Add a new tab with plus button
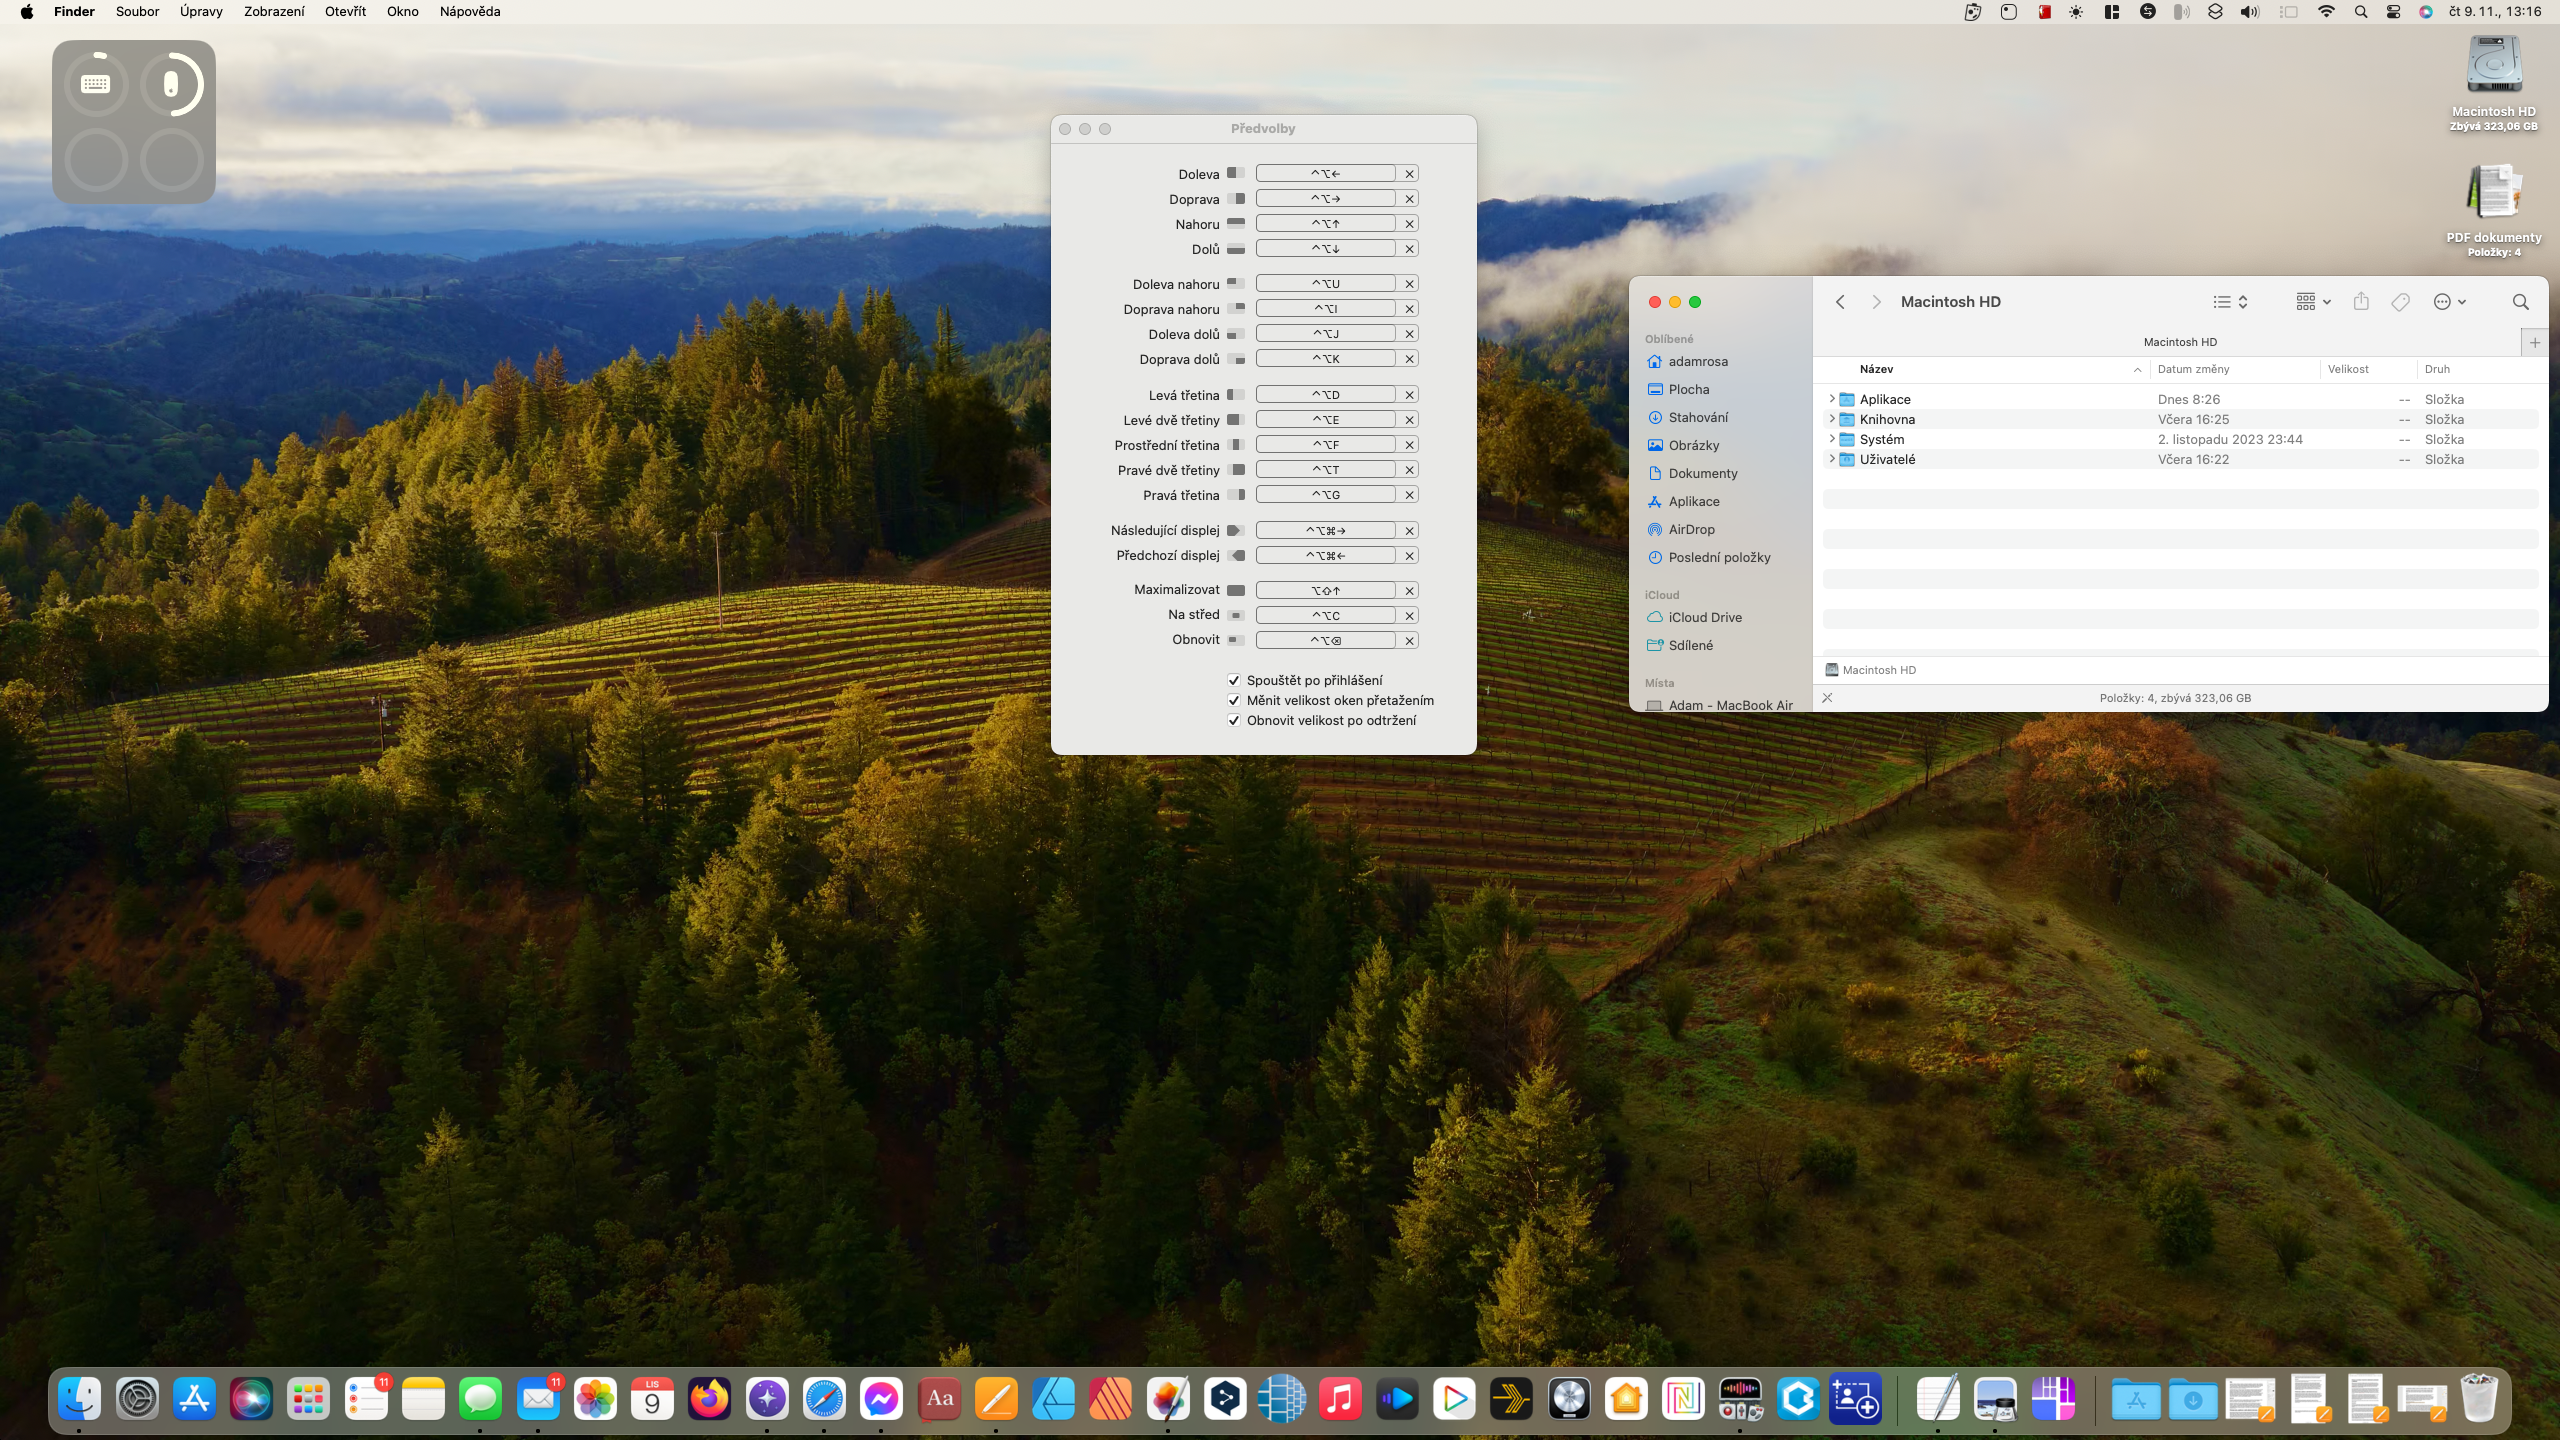2560x1440 pixels. [x=2534, y=343]
